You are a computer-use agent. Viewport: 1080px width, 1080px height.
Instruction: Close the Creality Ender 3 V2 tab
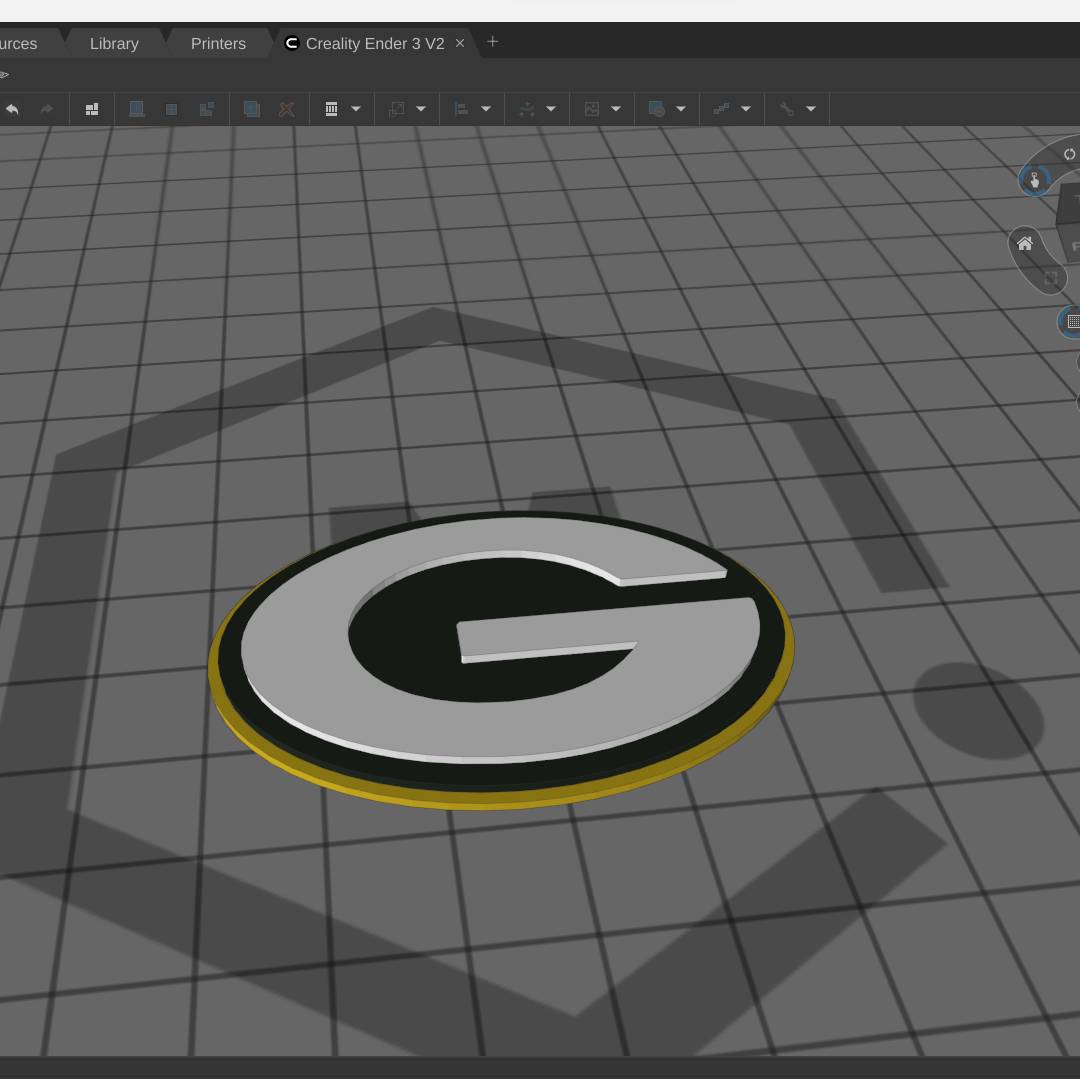coord(460,43)
